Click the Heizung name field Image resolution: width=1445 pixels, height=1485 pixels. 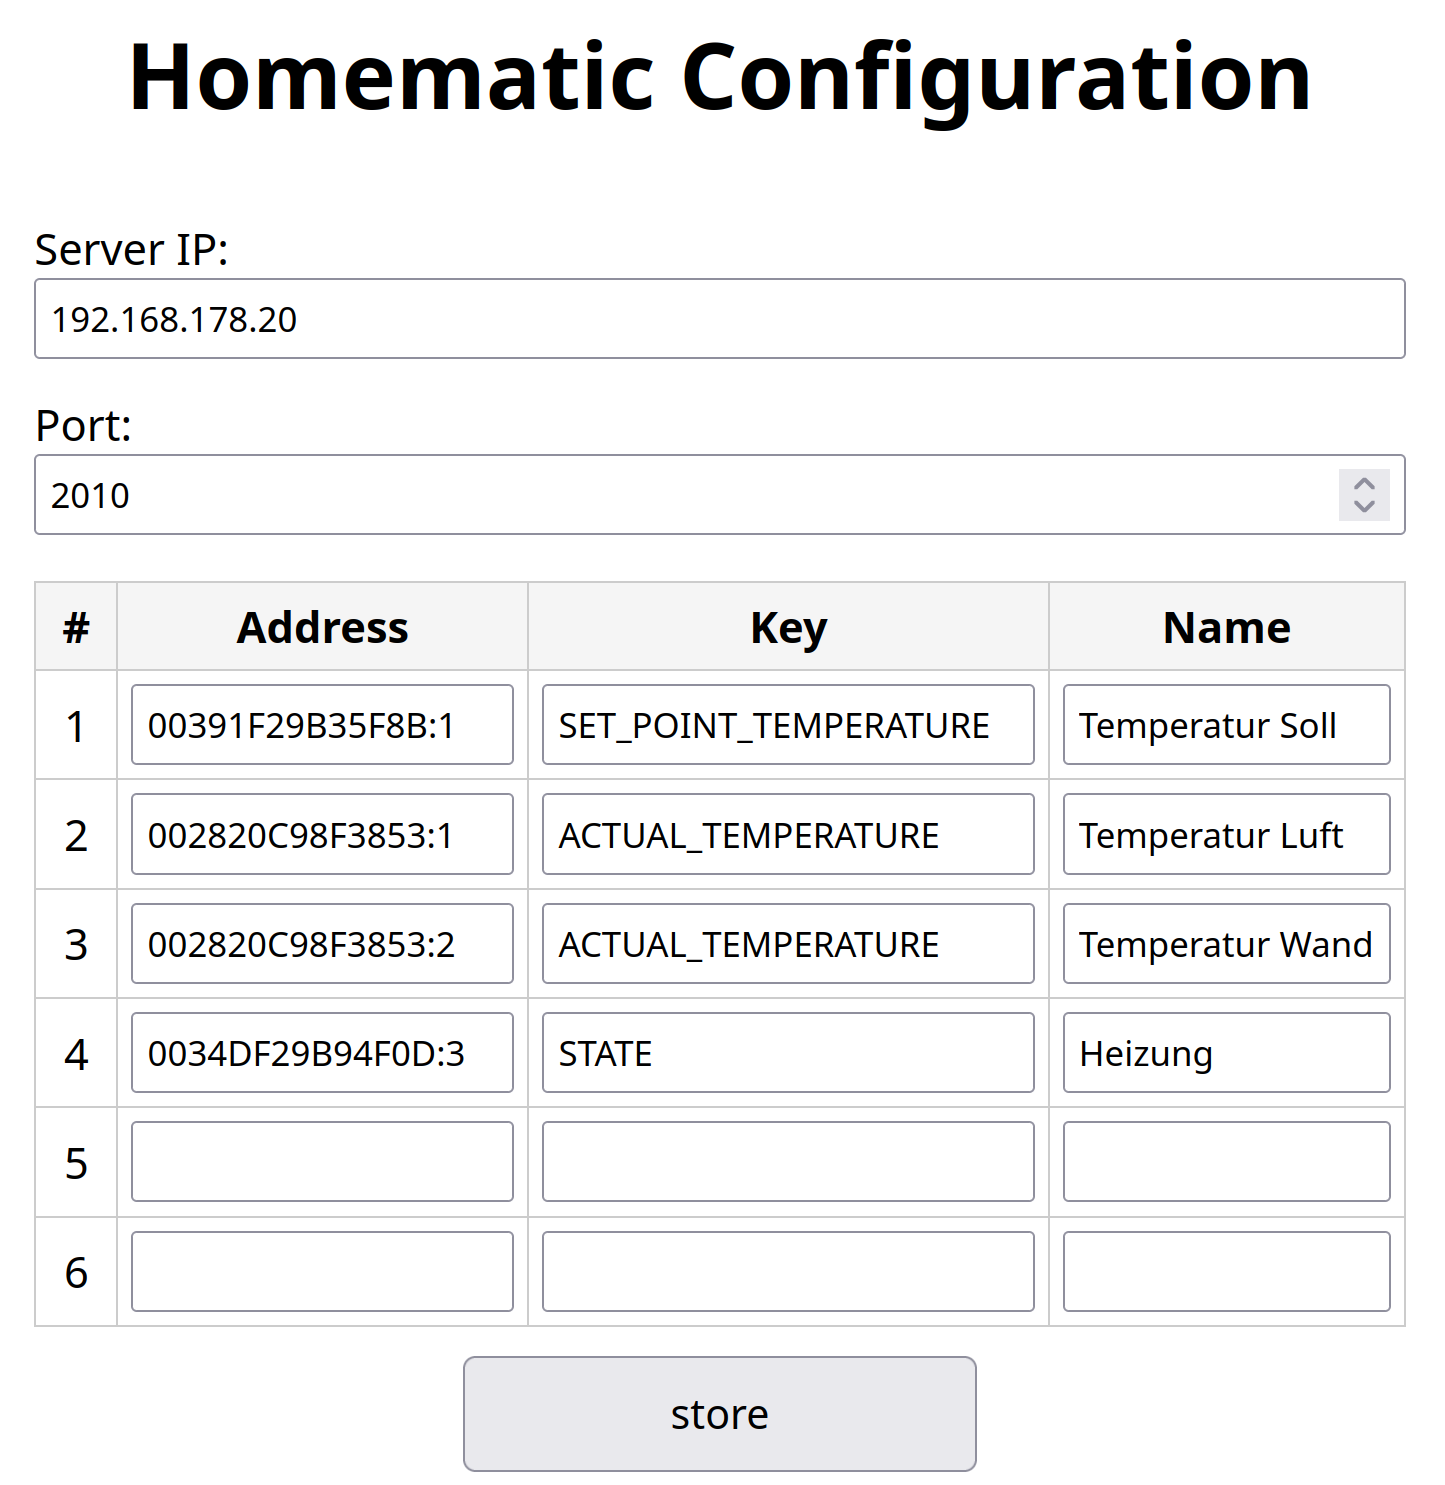tap(1226, 1052)
